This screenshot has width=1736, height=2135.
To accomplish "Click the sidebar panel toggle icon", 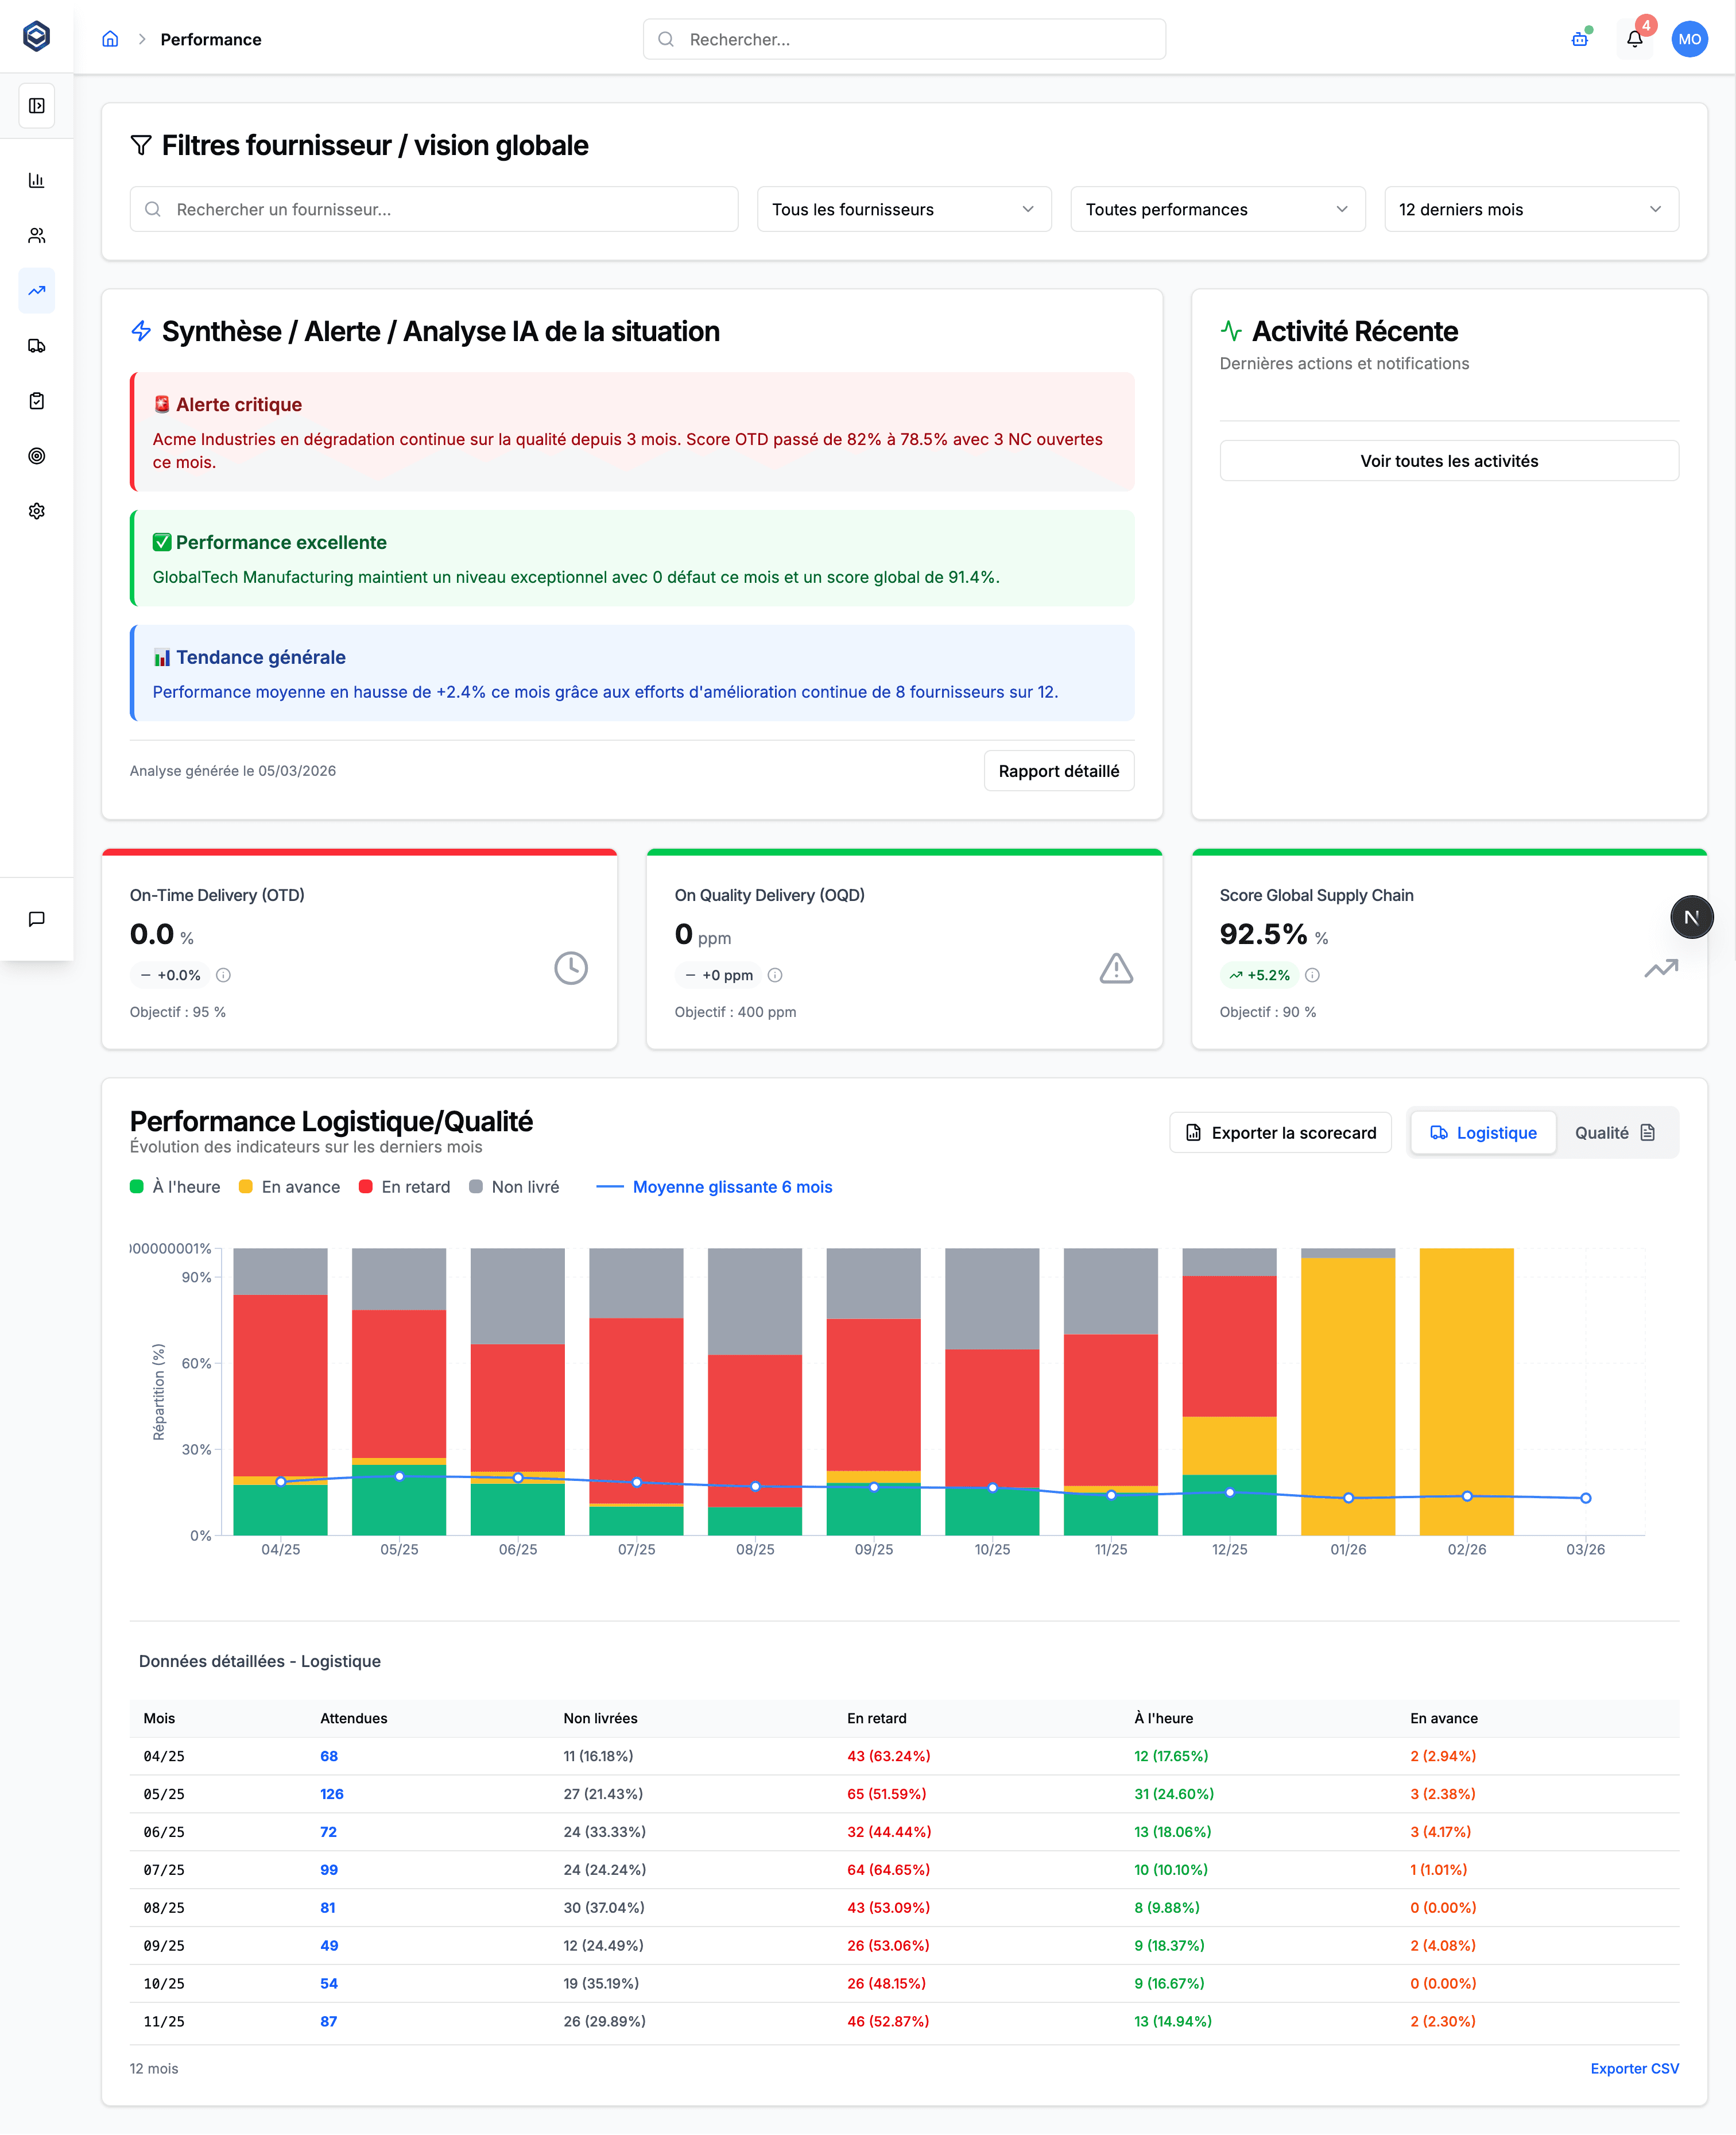I will click(x=37, y=106).
